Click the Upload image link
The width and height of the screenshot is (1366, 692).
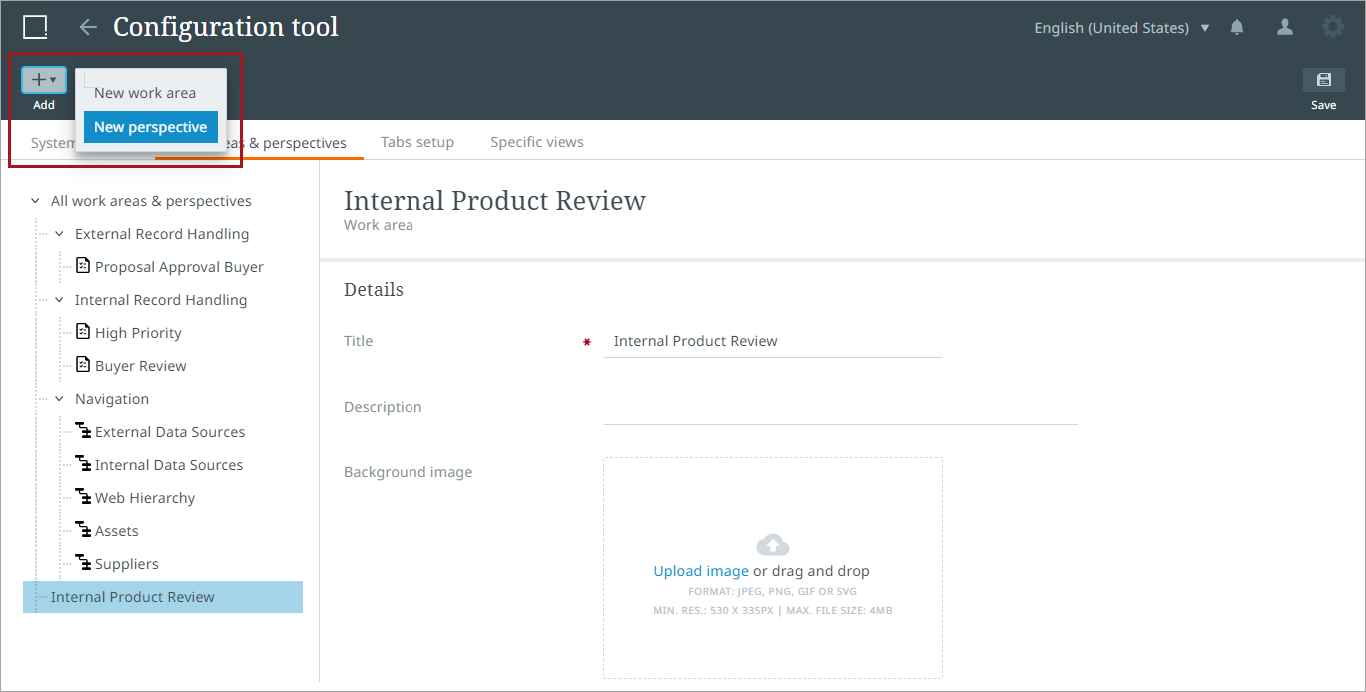point(700,571)
